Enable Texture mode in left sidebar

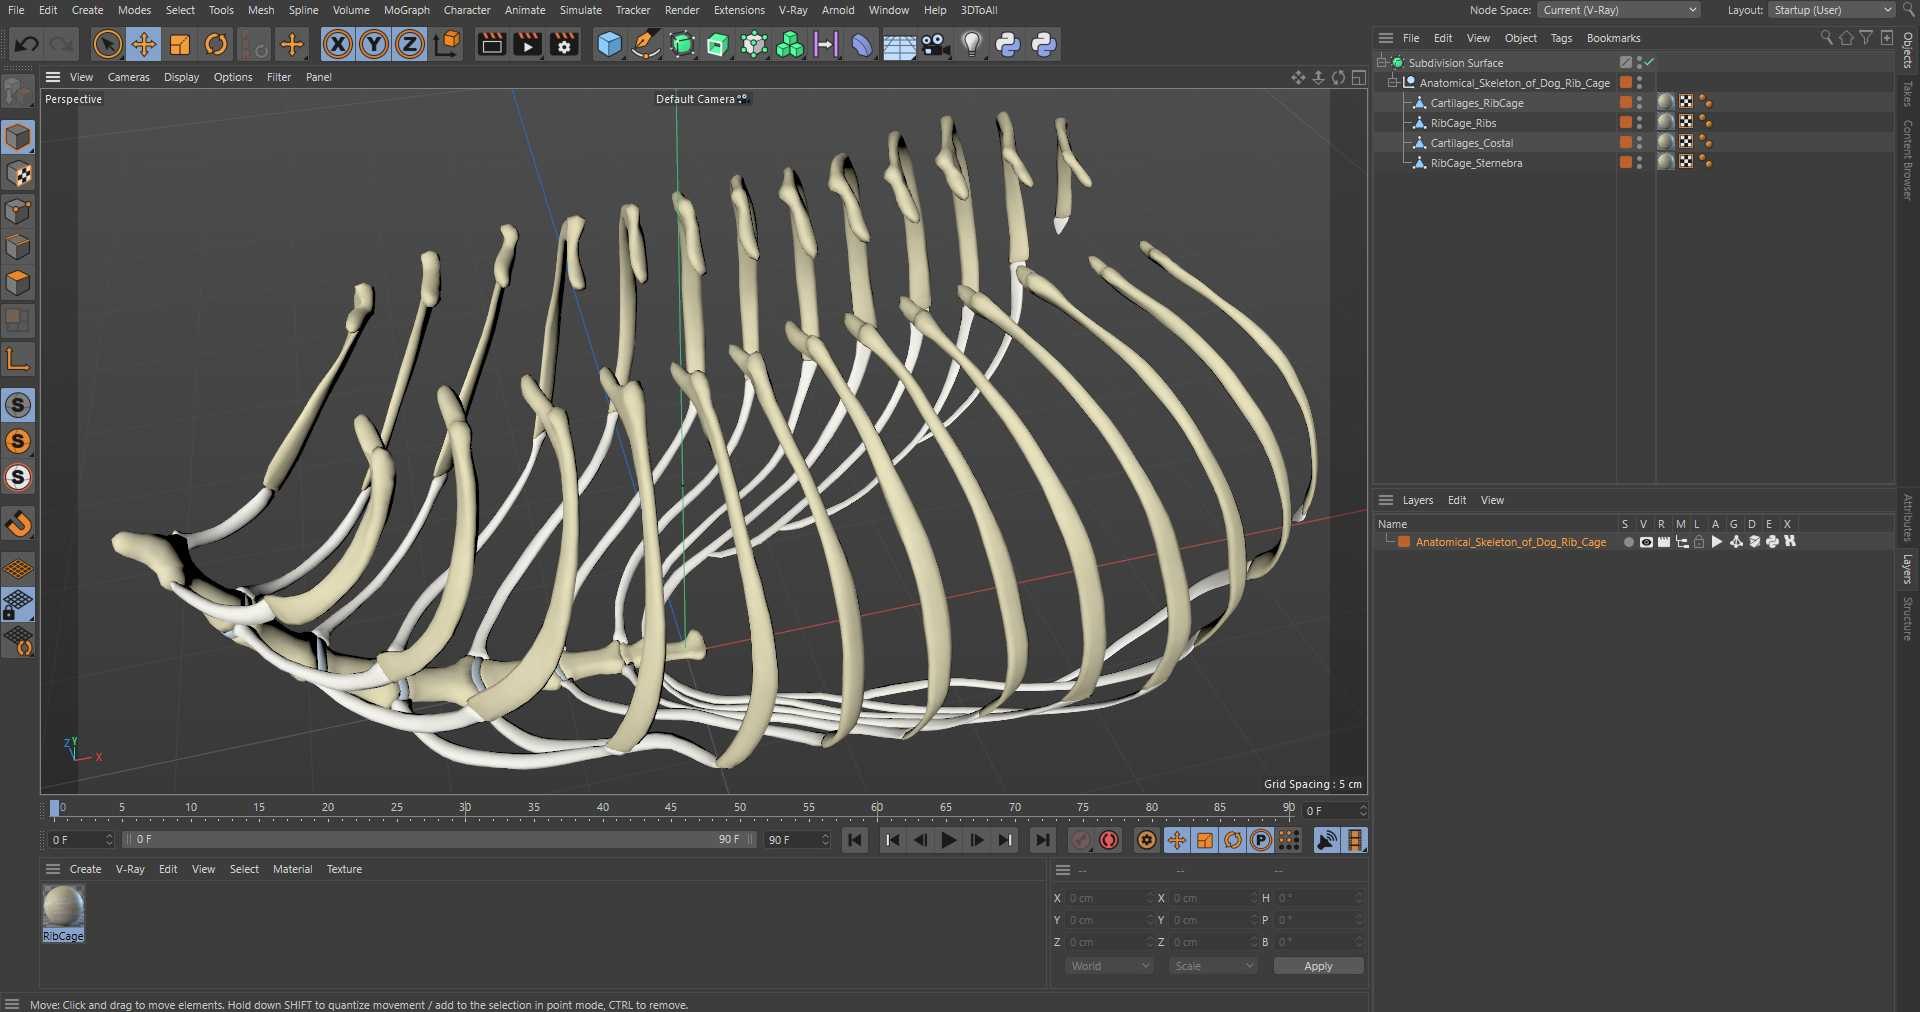pyautogui.click(x=18, y=174)
